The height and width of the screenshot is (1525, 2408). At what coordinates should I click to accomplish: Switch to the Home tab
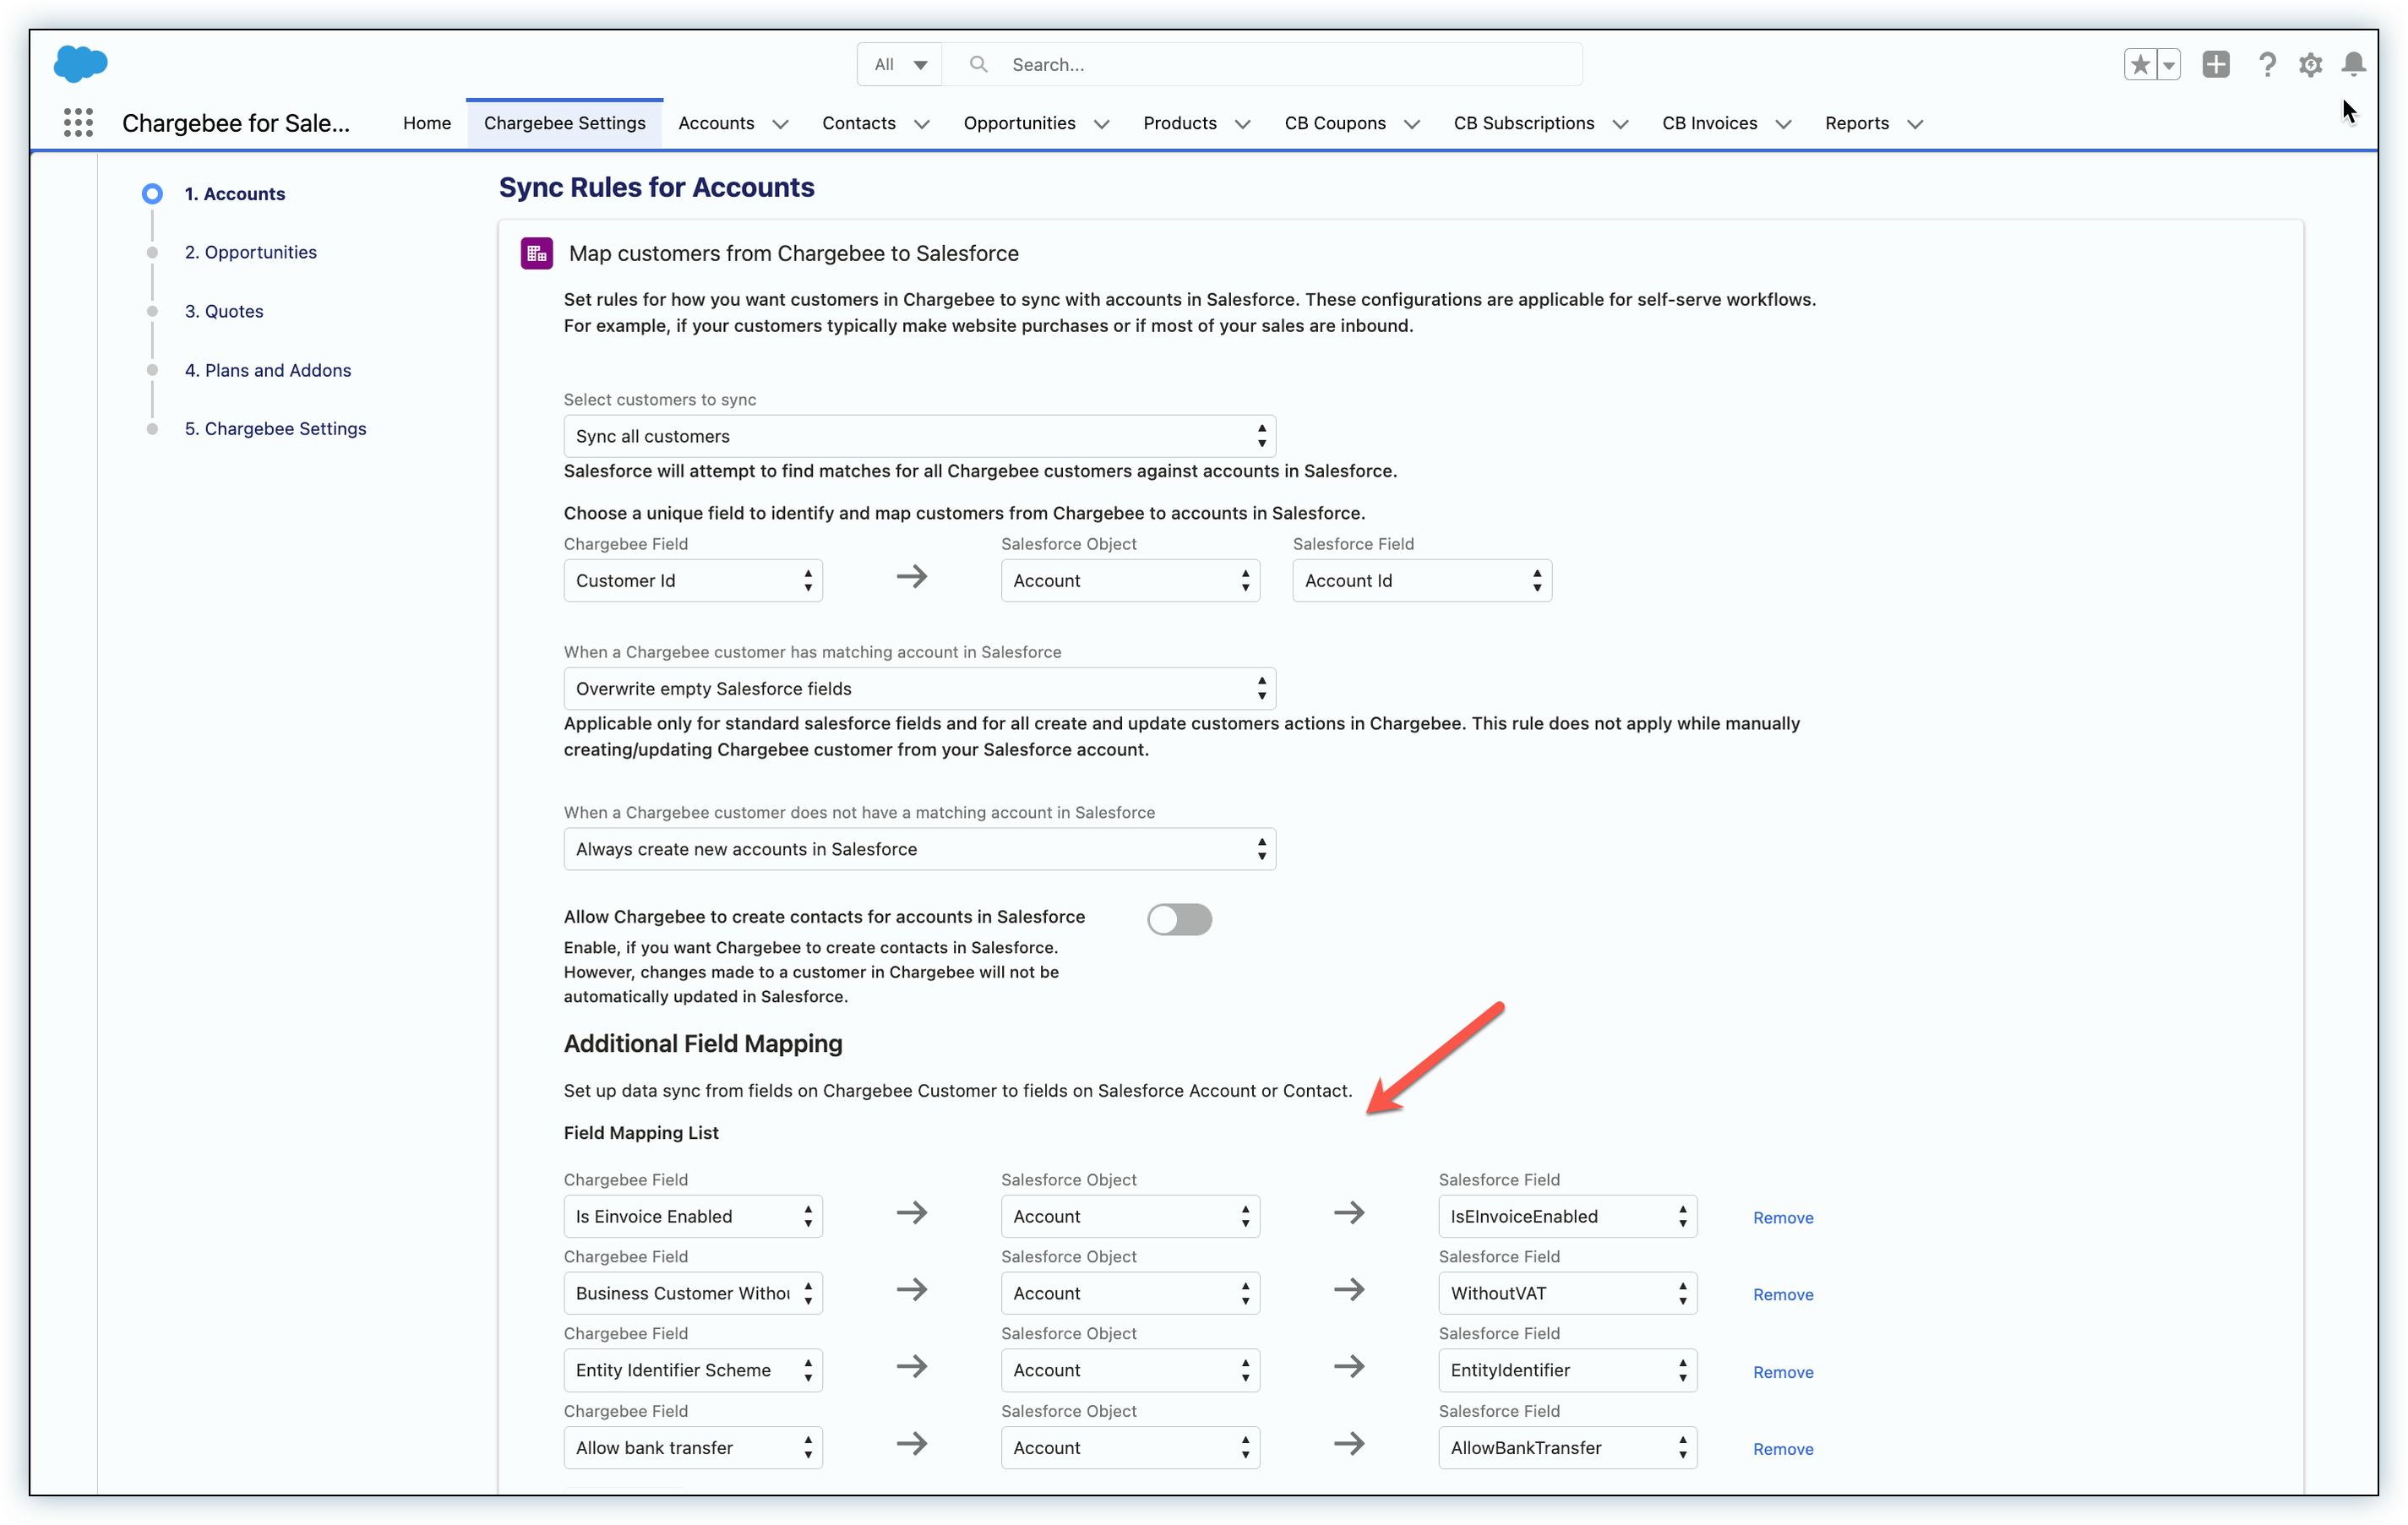coord(427,123)
